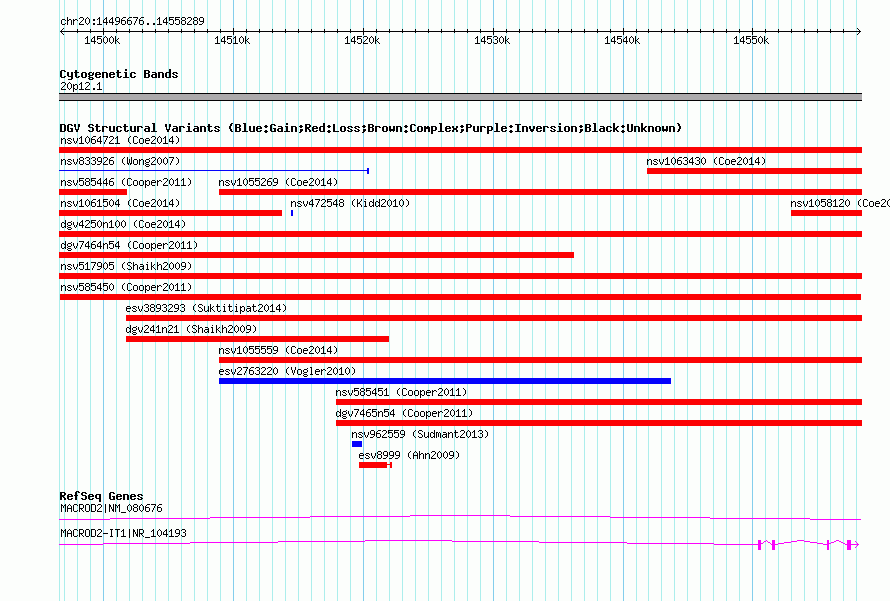Click the nsv472548 (Kidd2010) label
Viewport: 890px width, 601px height.
(350, 203)
